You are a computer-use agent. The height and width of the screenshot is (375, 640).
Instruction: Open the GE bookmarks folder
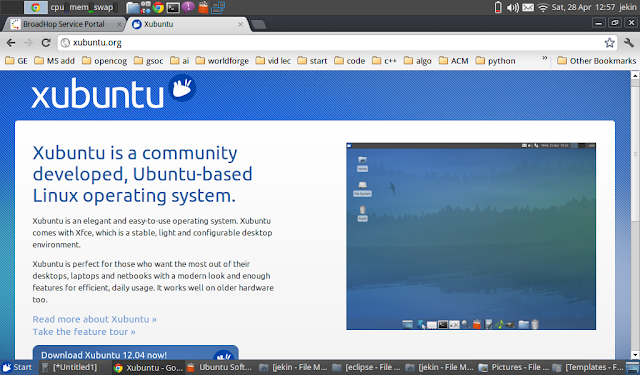tap(16, 61)
